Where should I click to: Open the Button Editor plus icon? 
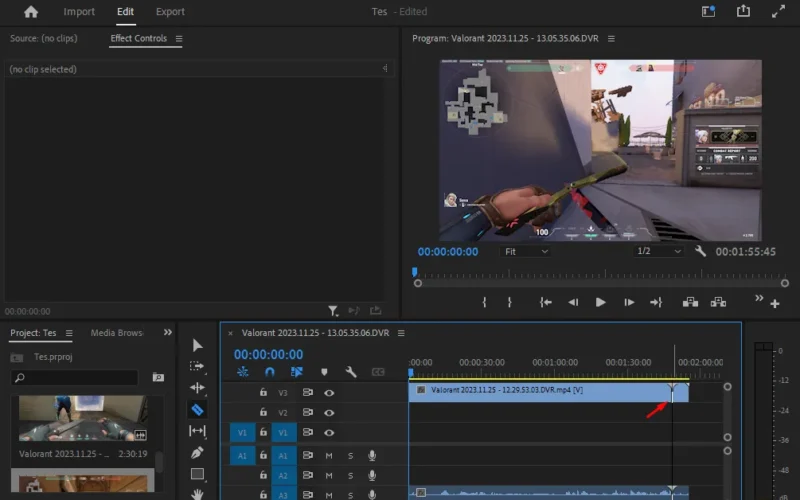[x=775, y=304]
